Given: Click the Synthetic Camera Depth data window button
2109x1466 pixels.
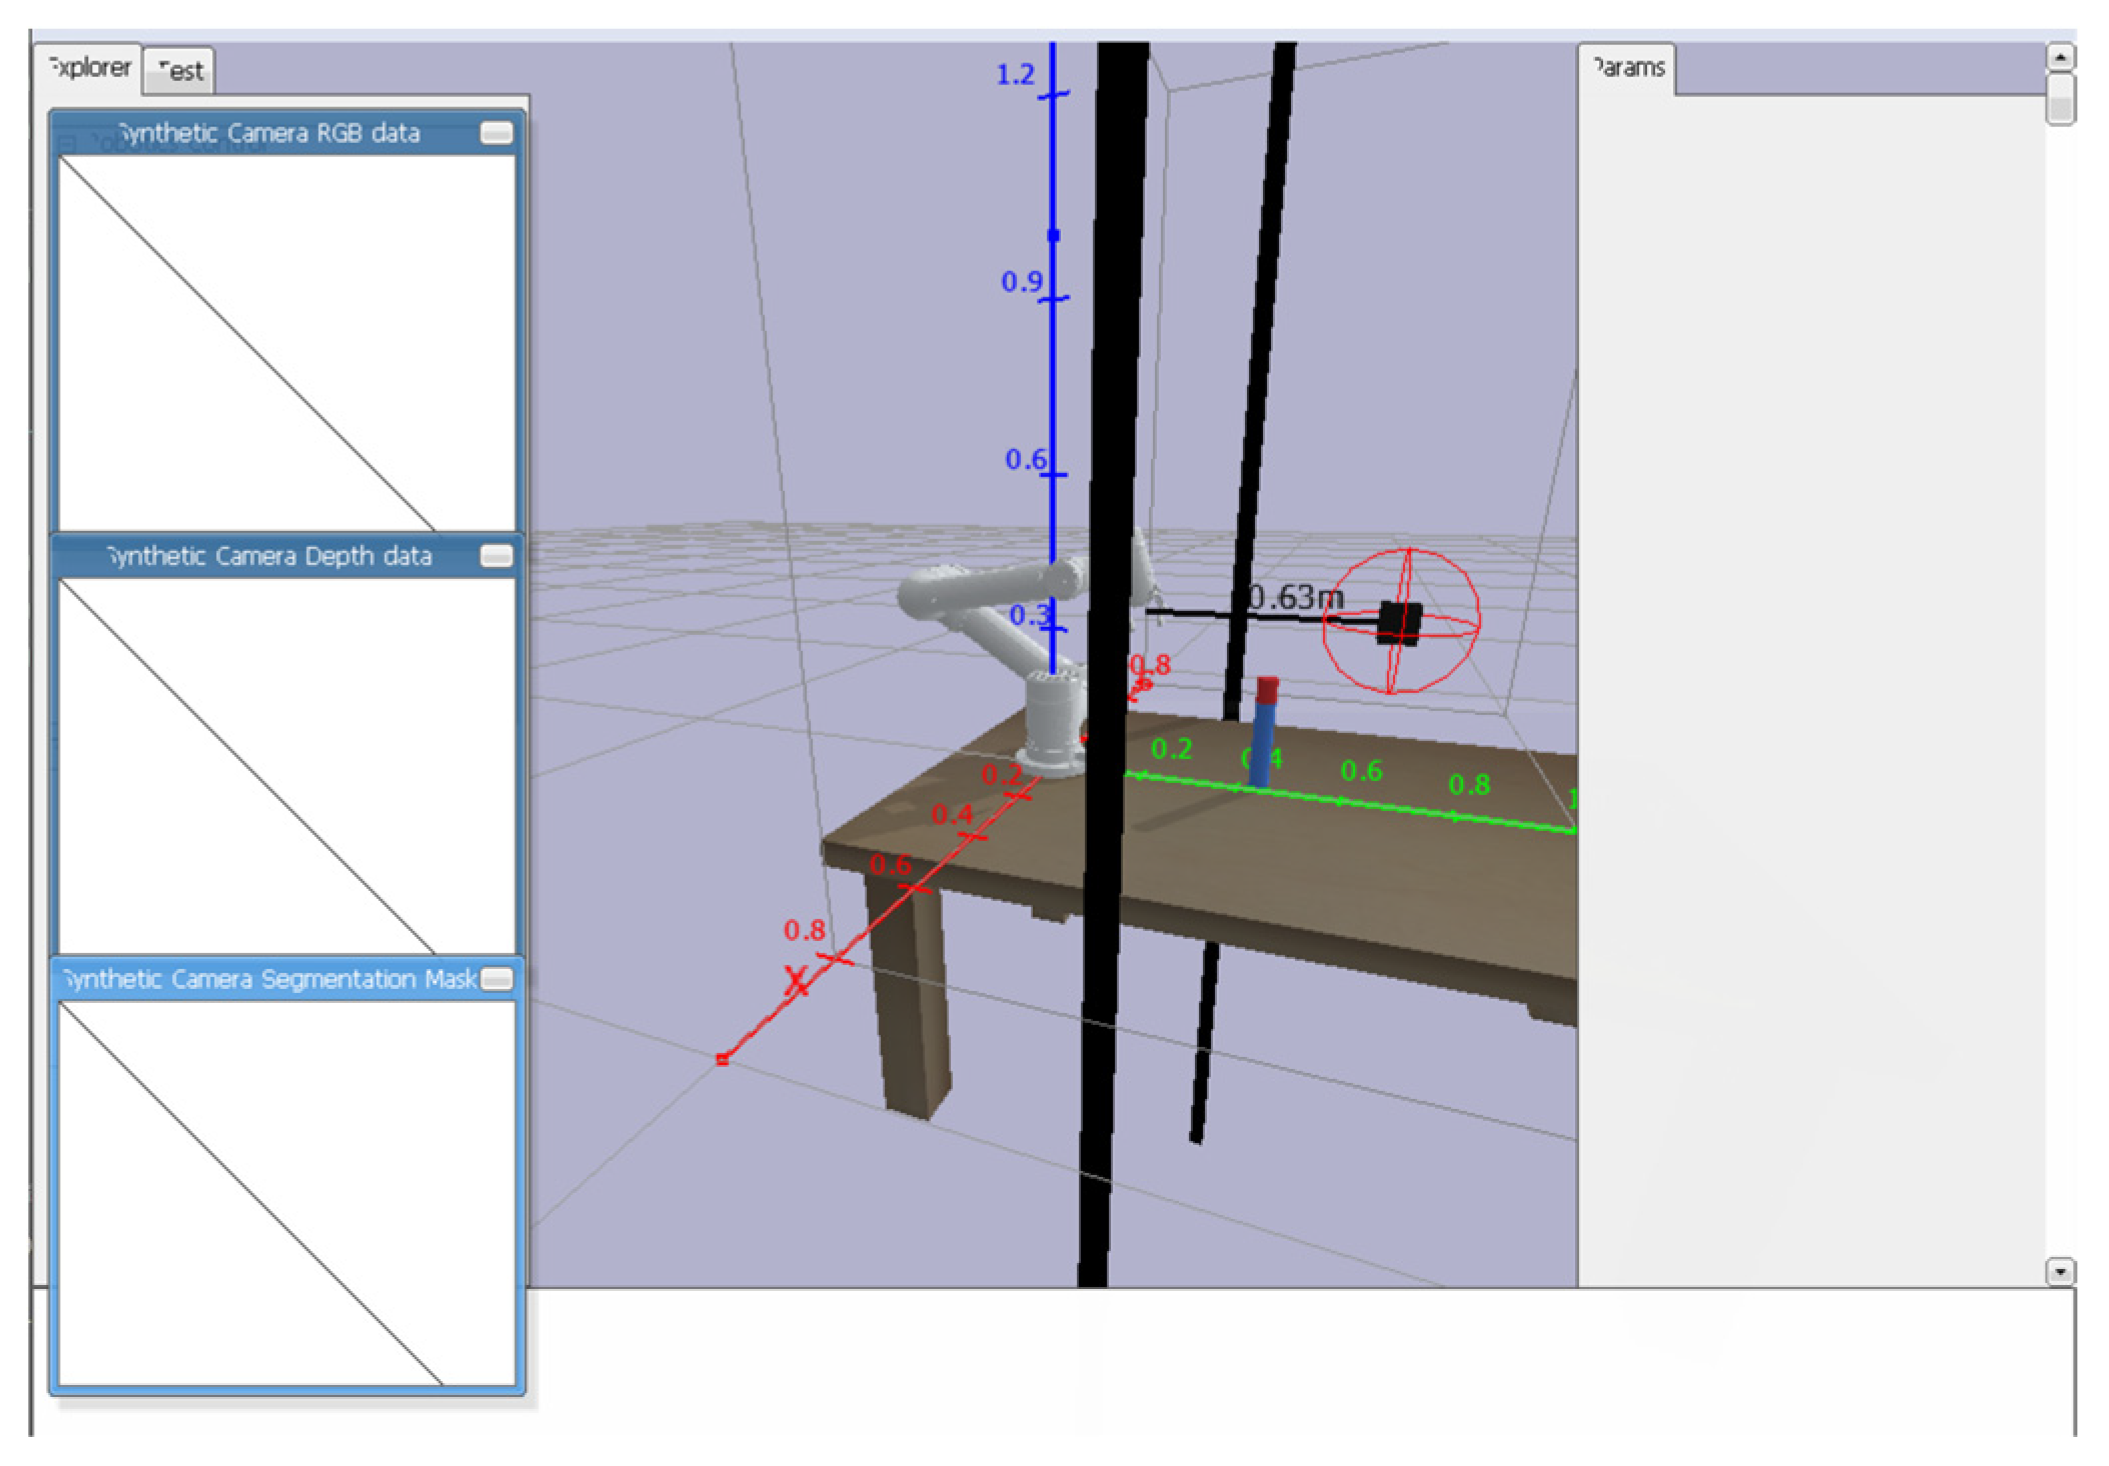Looking at the screenshot, I should point(496,556).
